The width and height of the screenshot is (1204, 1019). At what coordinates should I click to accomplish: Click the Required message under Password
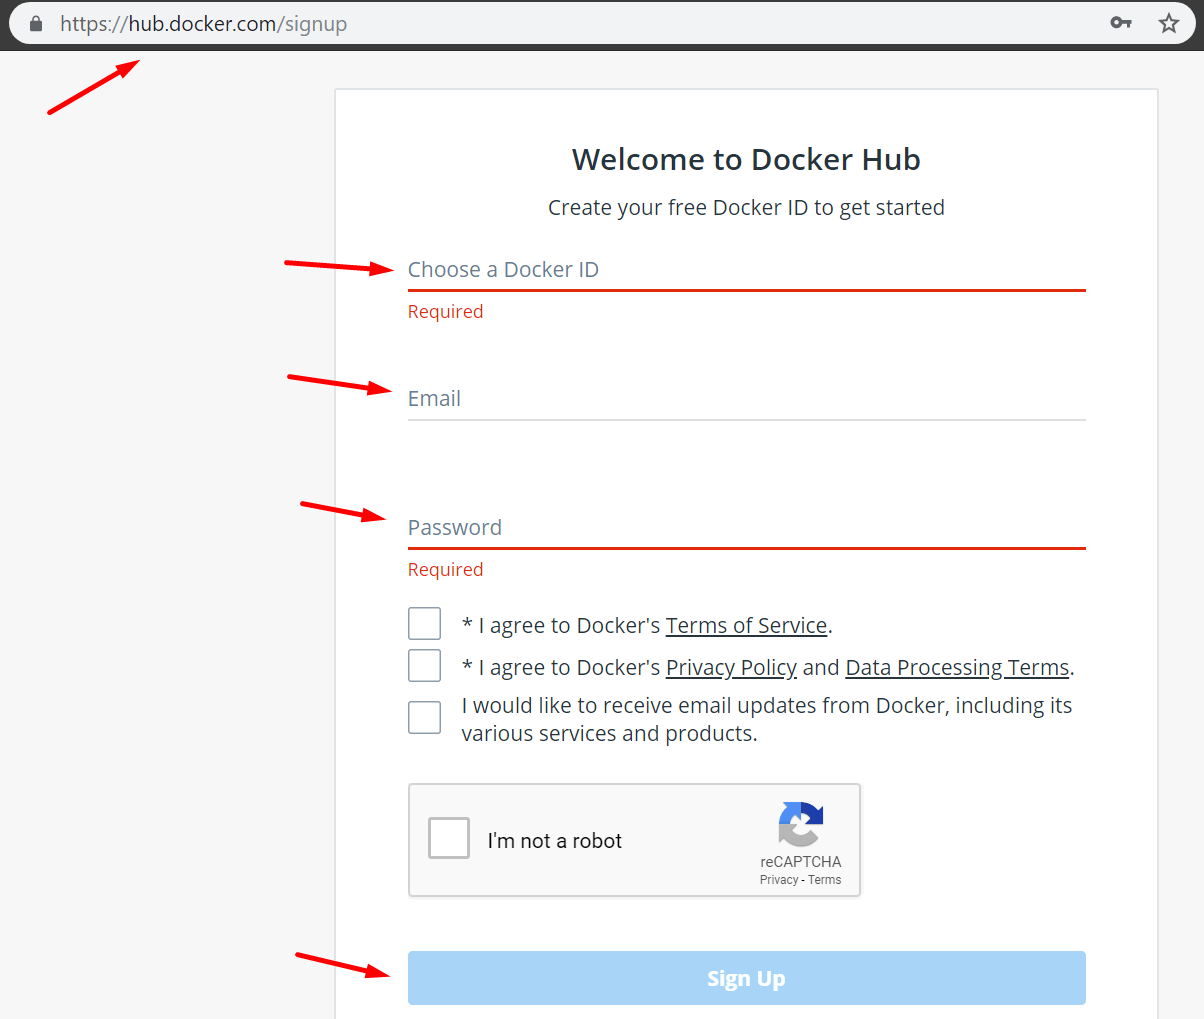[445, 570]
